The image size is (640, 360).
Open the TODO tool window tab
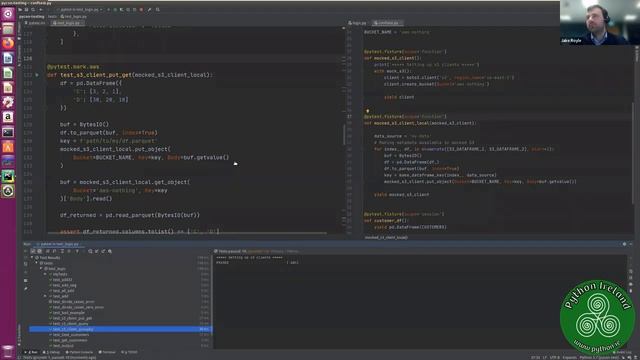(129, 352)
